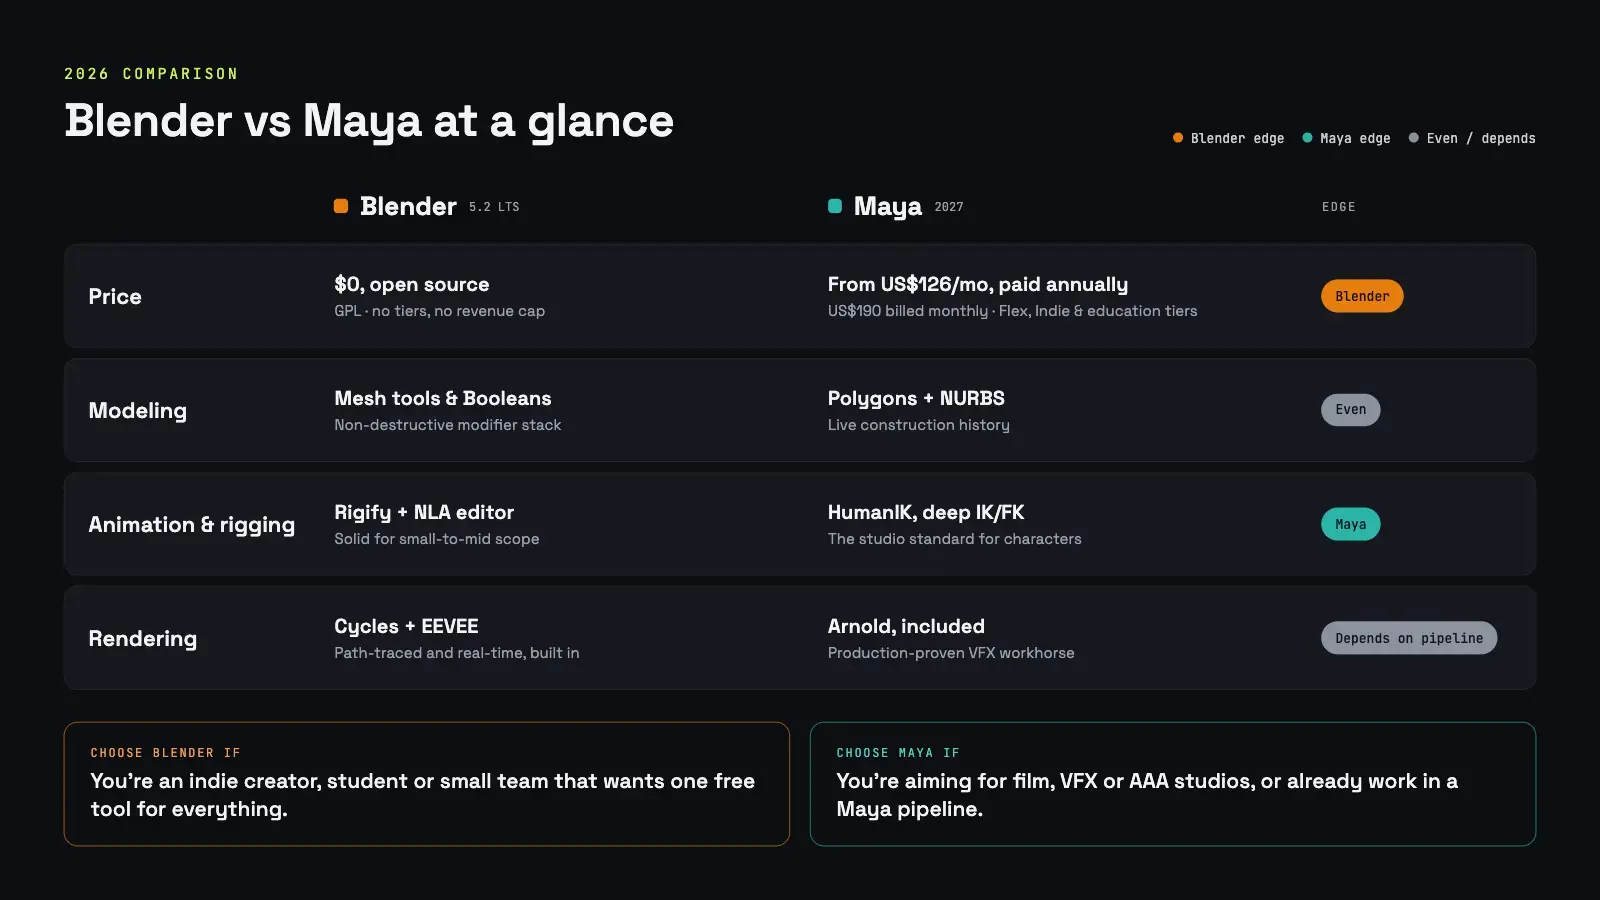
Task: Click 'GPL · no tiers, no revenue cap'
Action: pyautogui.click(x=440, y=311)
